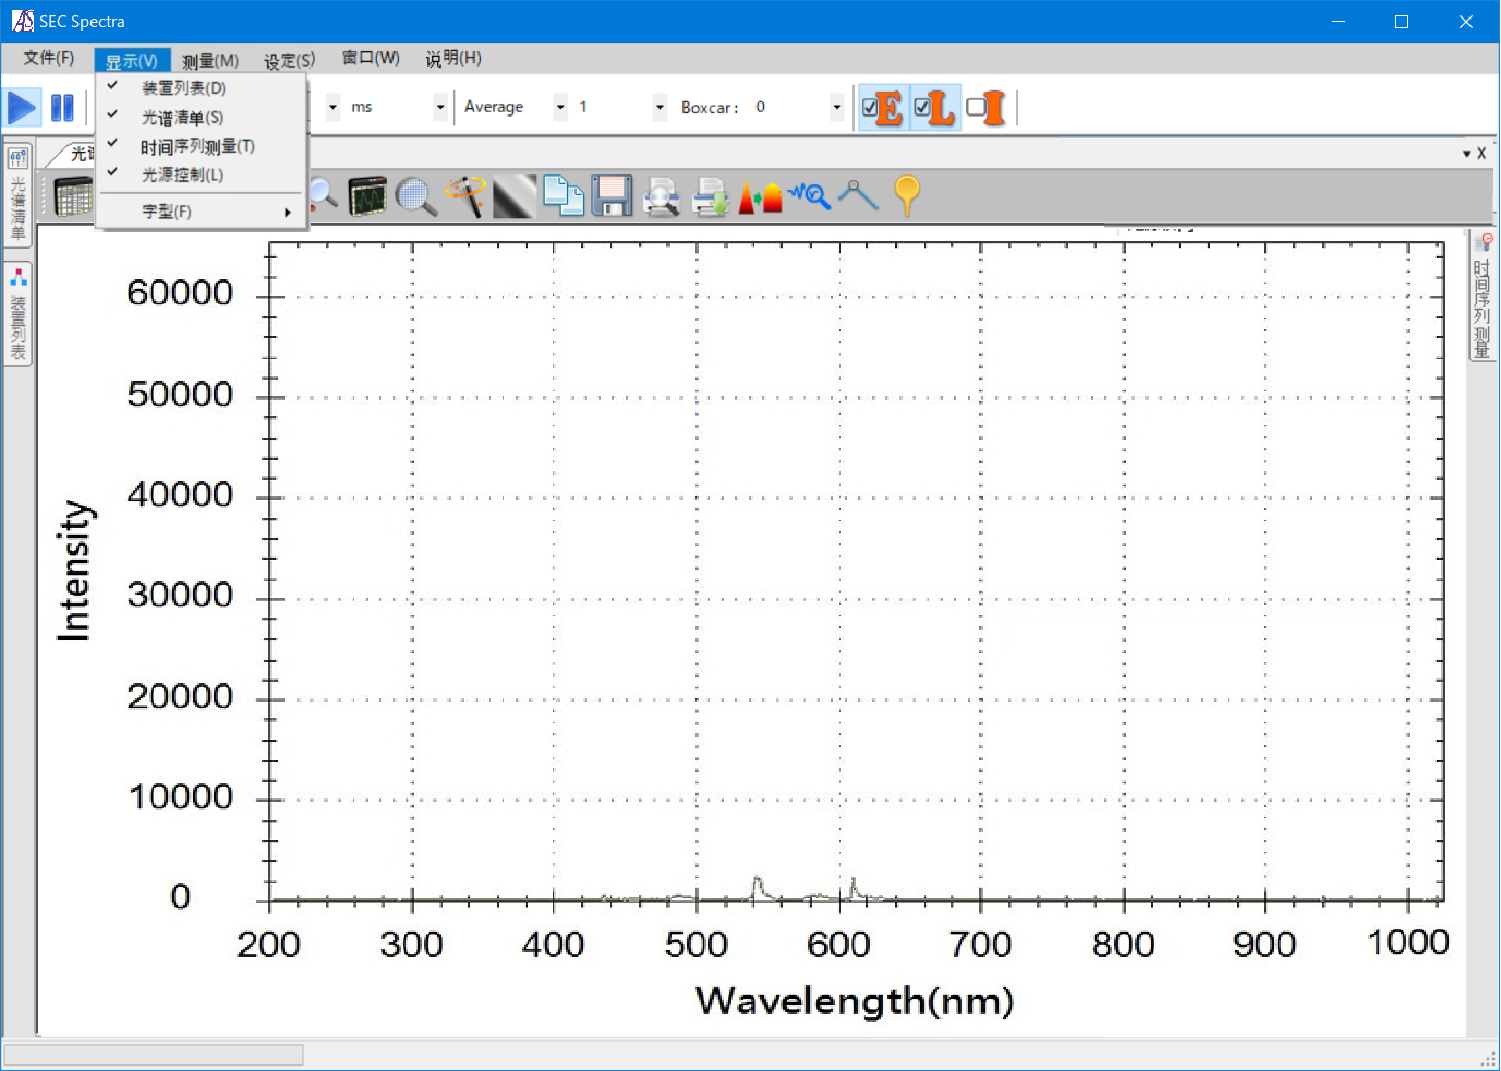This screenshot has height=1071, width=1501.
Task: Close the spectrum panel with X
Action: [x=1482, y=153]
